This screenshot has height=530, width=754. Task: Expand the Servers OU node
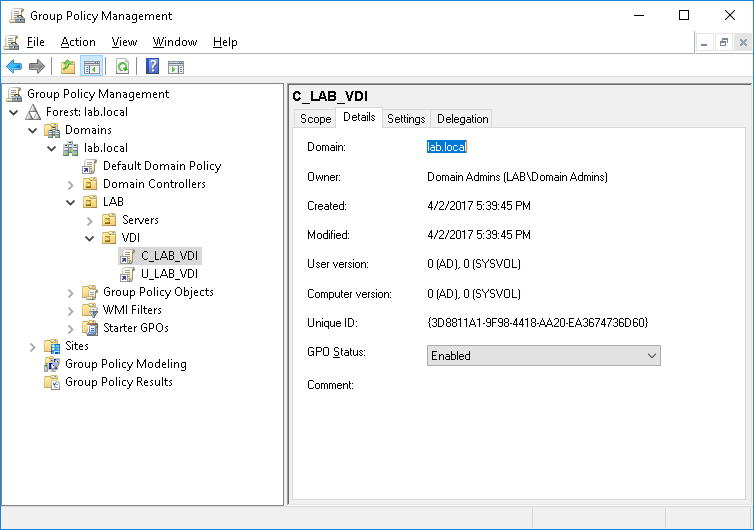[x=89, y=220]
